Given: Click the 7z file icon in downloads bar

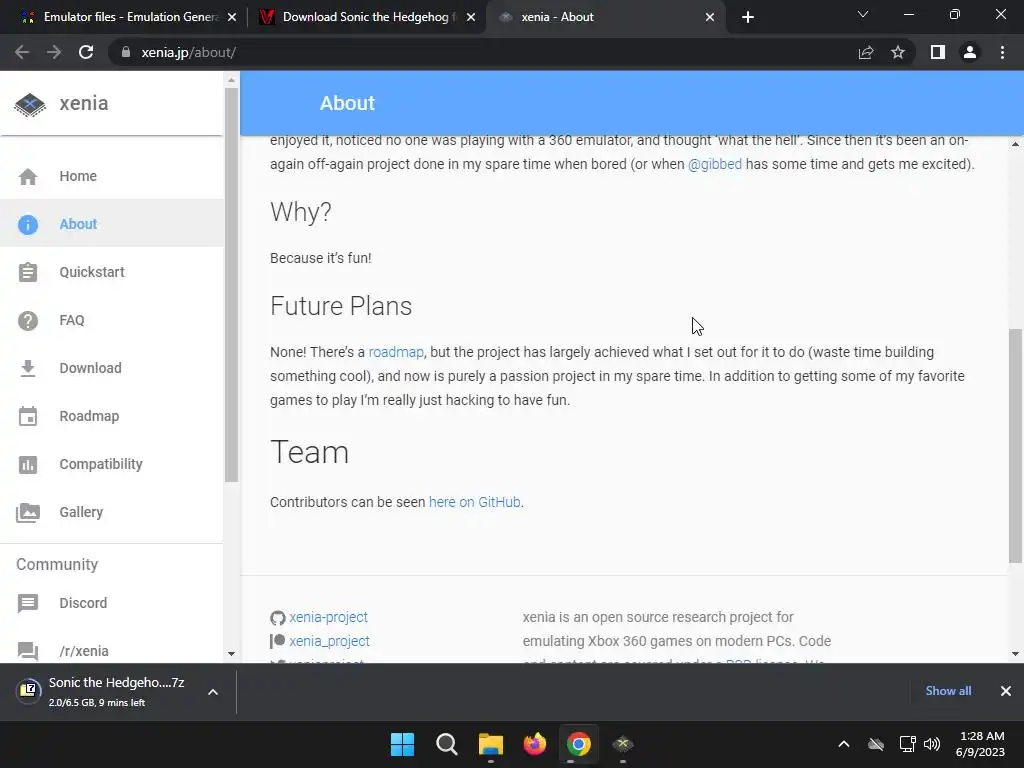Looking at the screenshot, I should pyautogui.click(x=29, y=690).
